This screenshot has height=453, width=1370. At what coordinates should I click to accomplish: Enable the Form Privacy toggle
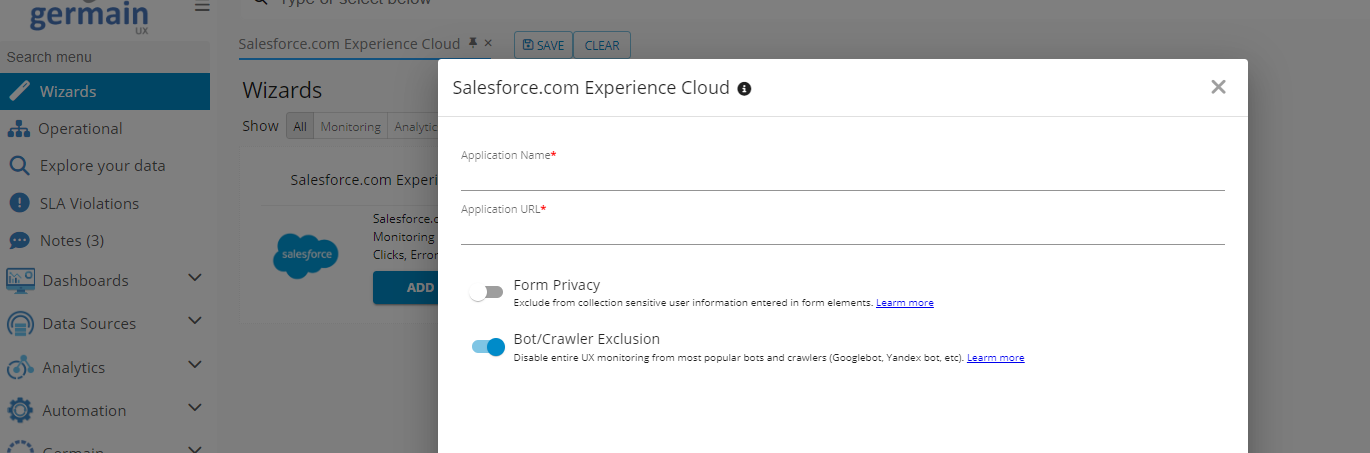click(x=487, y=292)
